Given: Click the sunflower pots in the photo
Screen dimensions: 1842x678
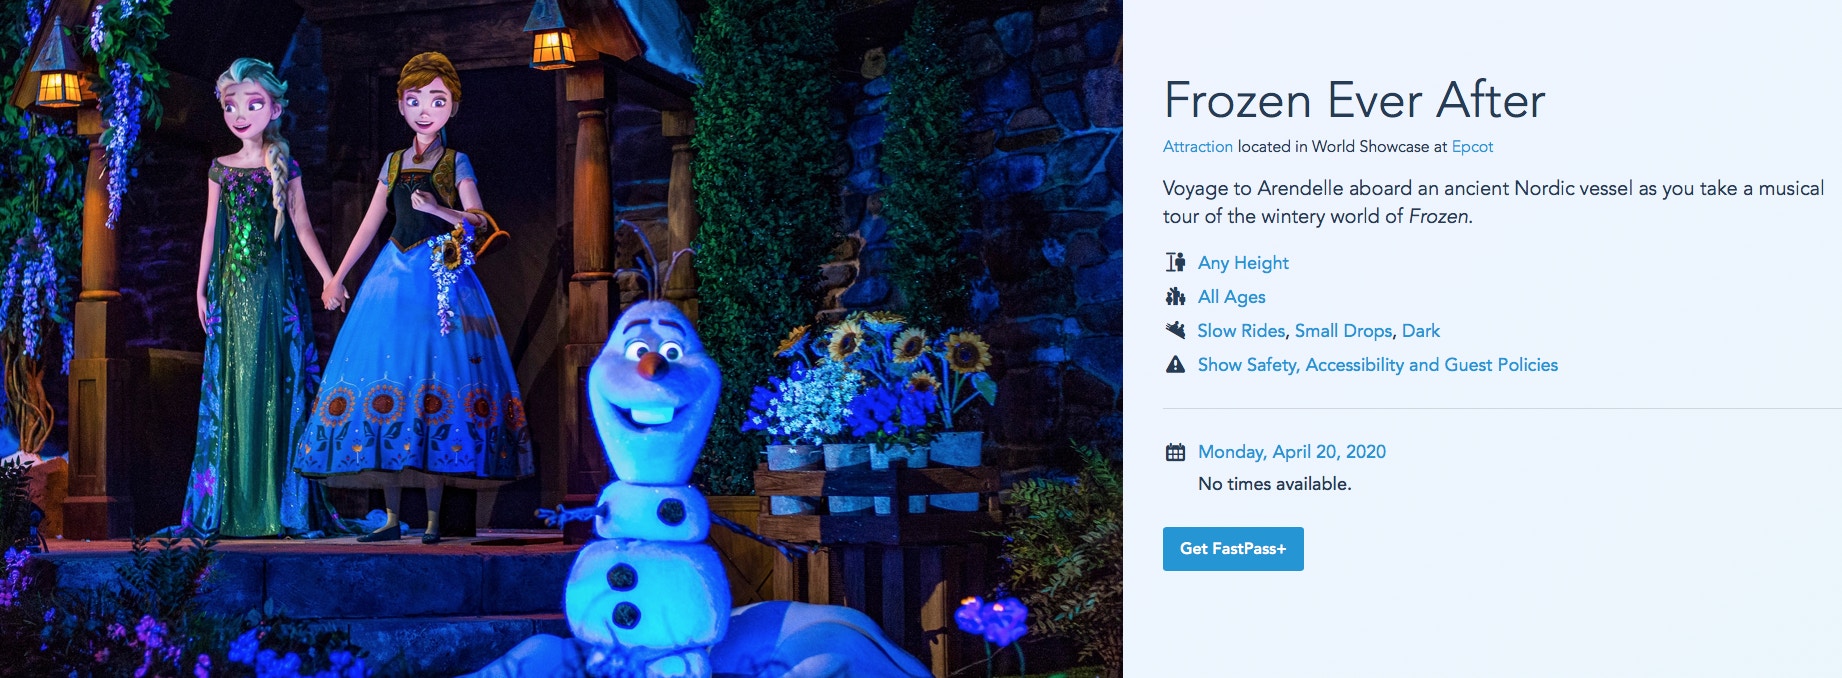Looking at the screenshot, I should 872,400.
